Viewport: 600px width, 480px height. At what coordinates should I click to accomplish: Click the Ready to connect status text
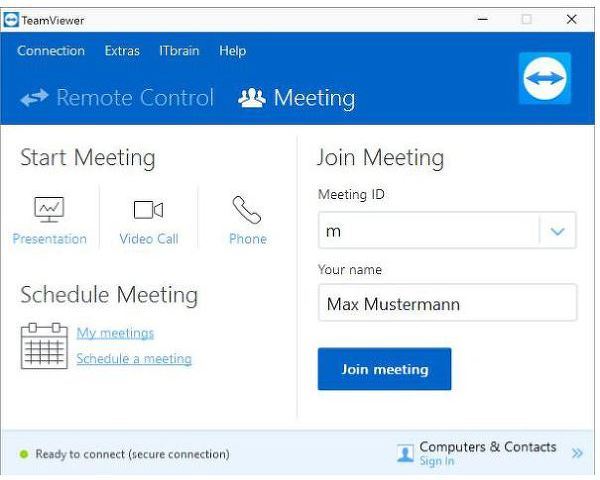coord(132,454)
